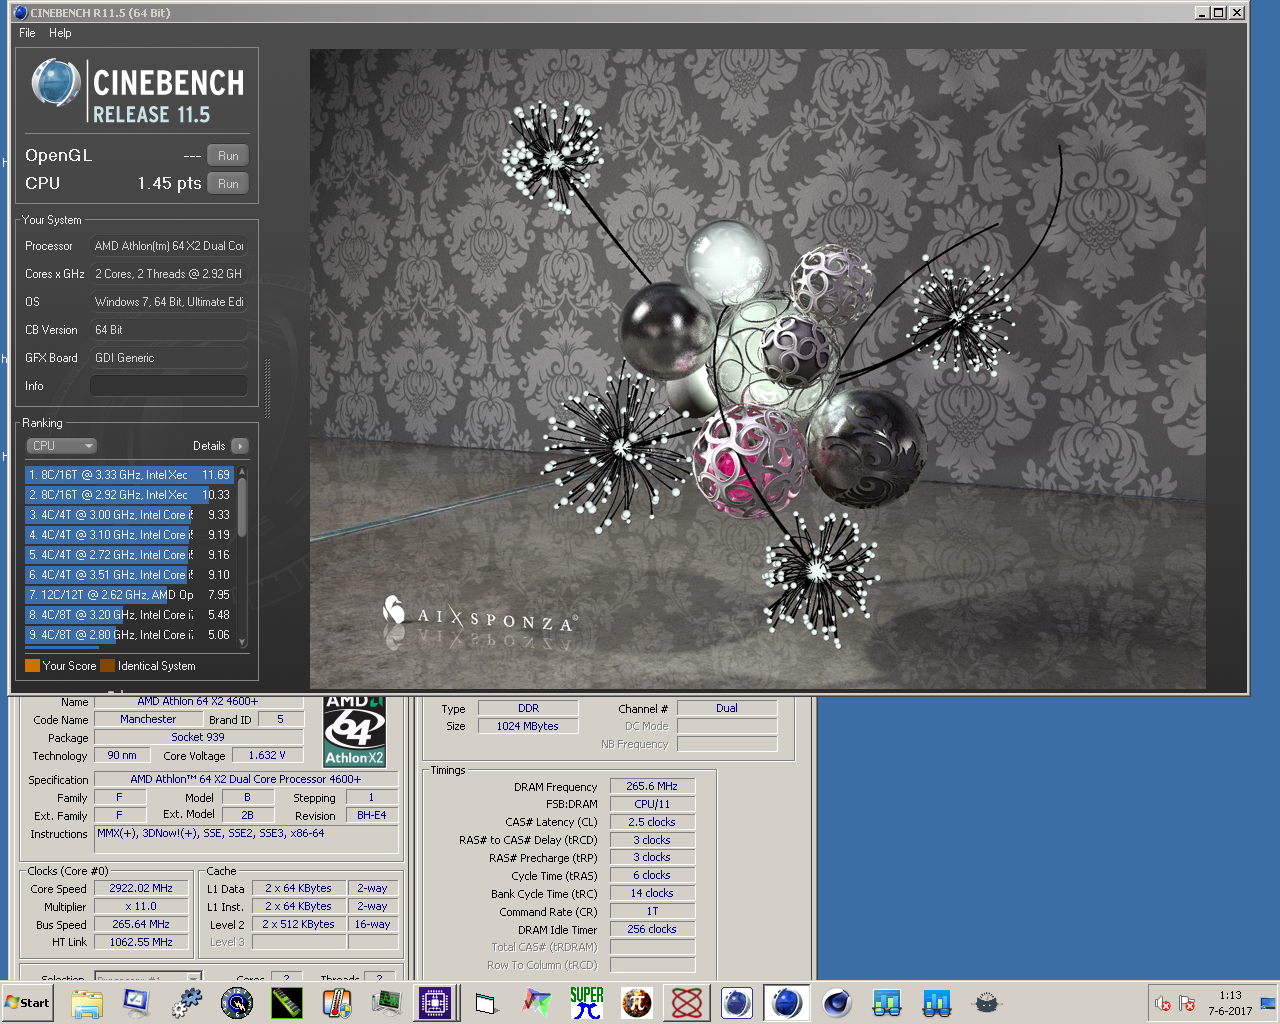Open the flaming pi icon in taskbar
The height and width of the screenshot is (1024, 1280).
point(637,1003)
